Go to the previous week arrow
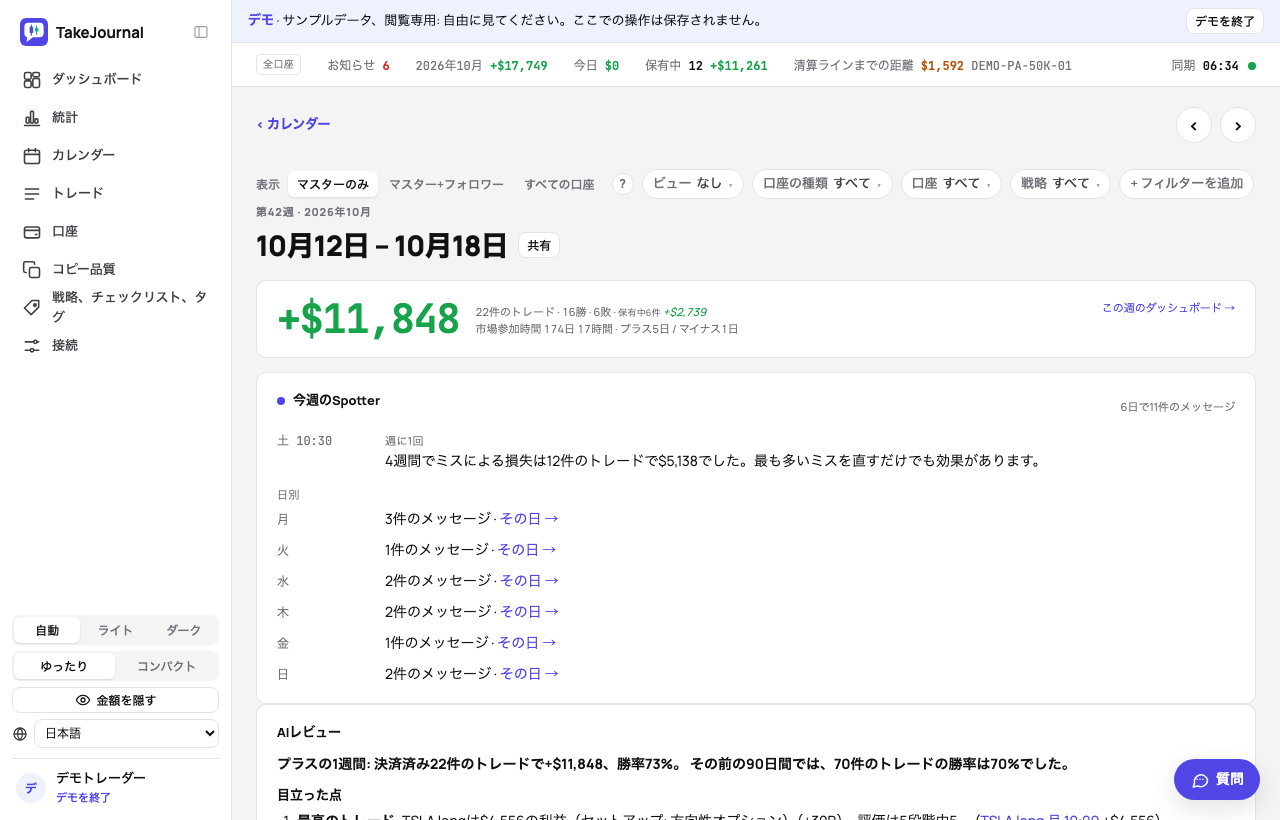1280x820 pixels. tap(1194, 125)
